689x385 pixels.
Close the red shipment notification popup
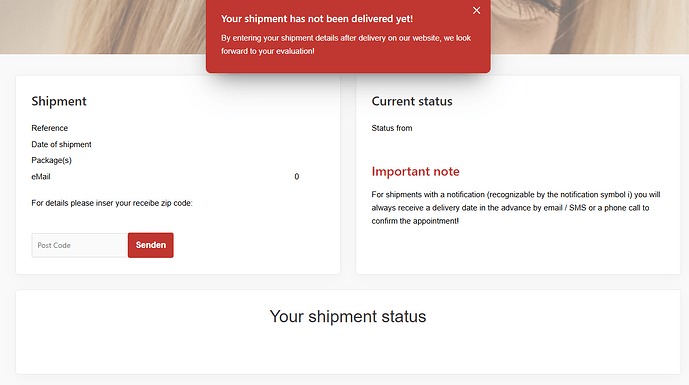(476, 11)
